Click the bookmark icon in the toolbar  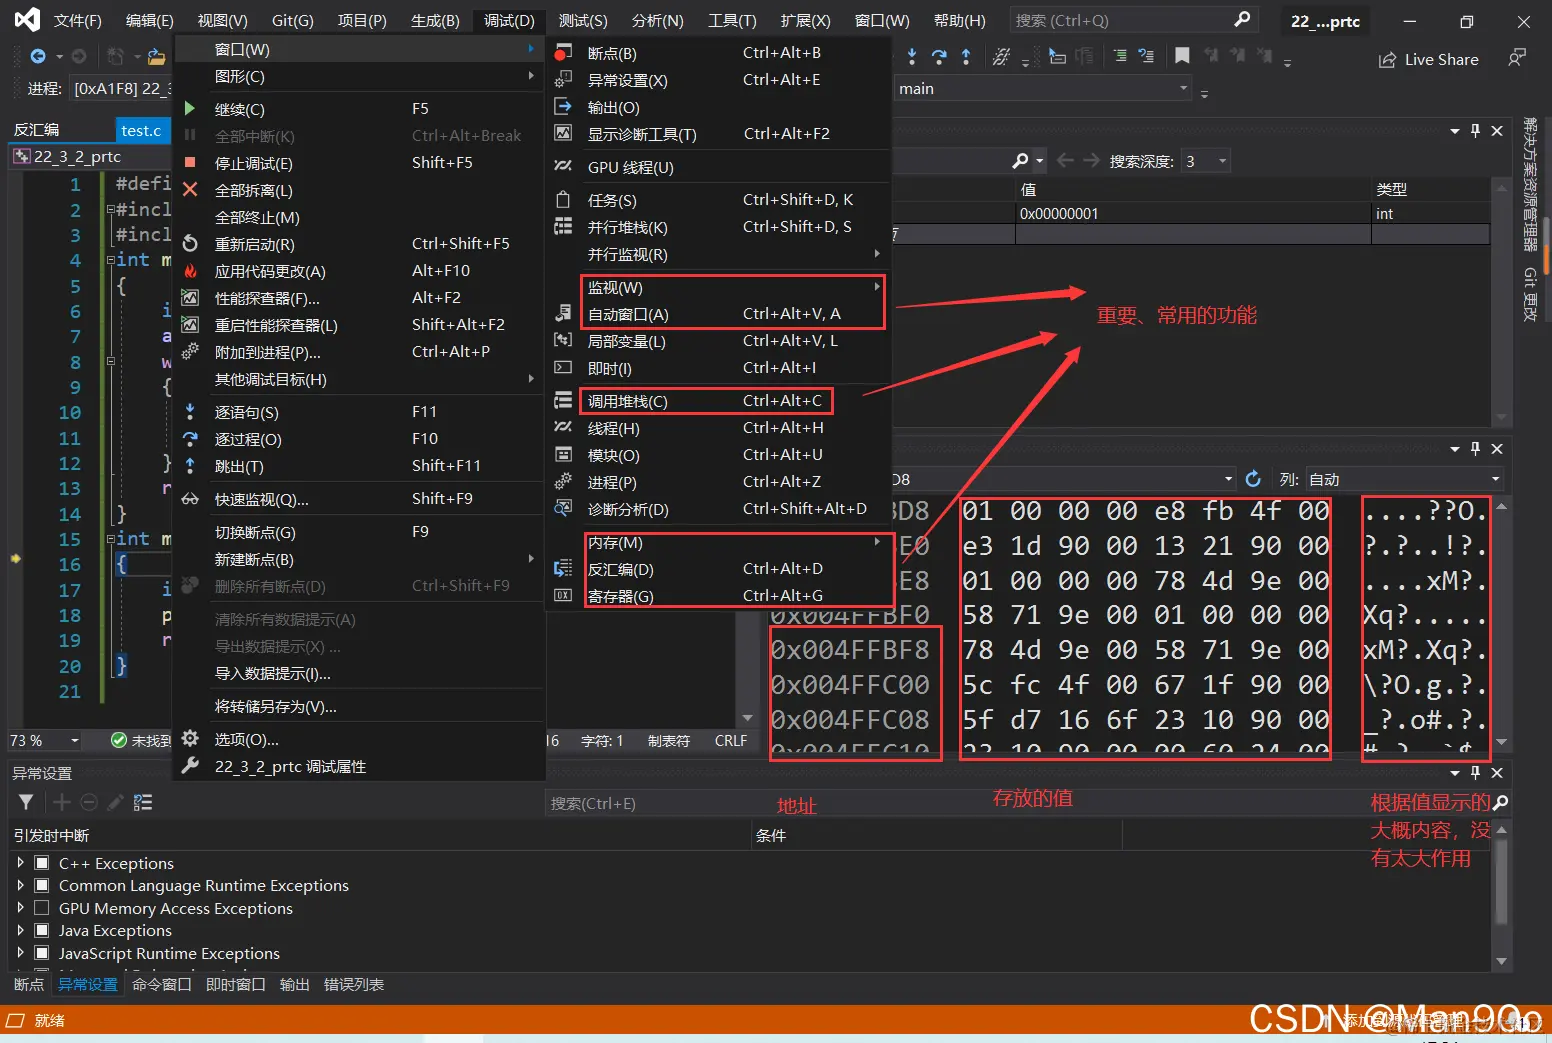tap(1182, 57)
